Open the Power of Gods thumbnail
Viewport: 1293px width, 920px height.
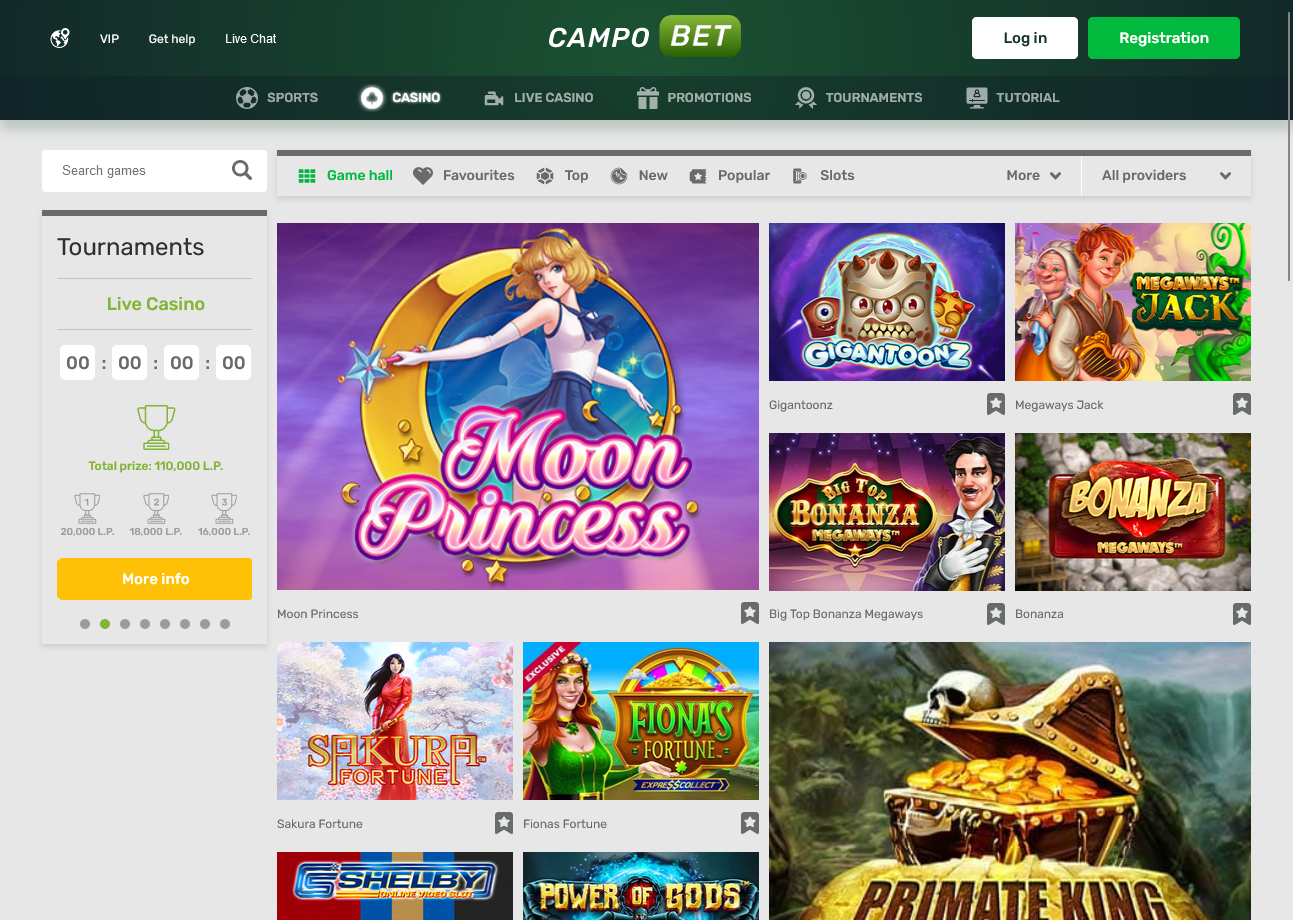pos(641,886)
